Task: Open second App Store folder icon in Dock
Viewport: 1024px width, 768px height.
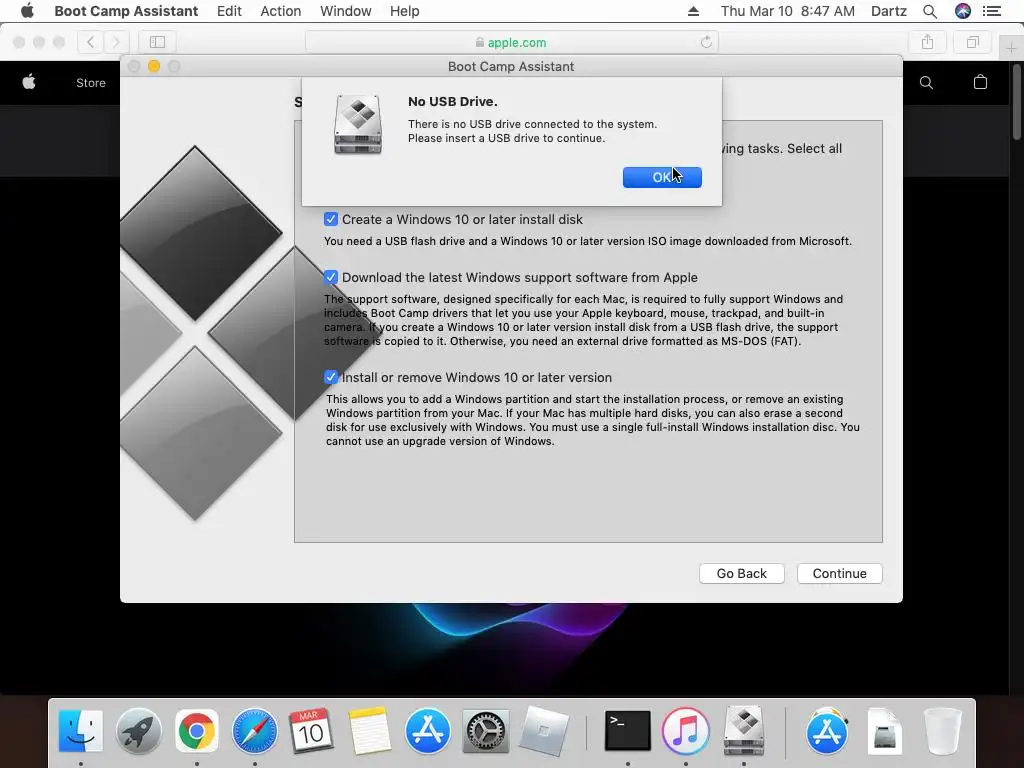Action: pos(827,731)
